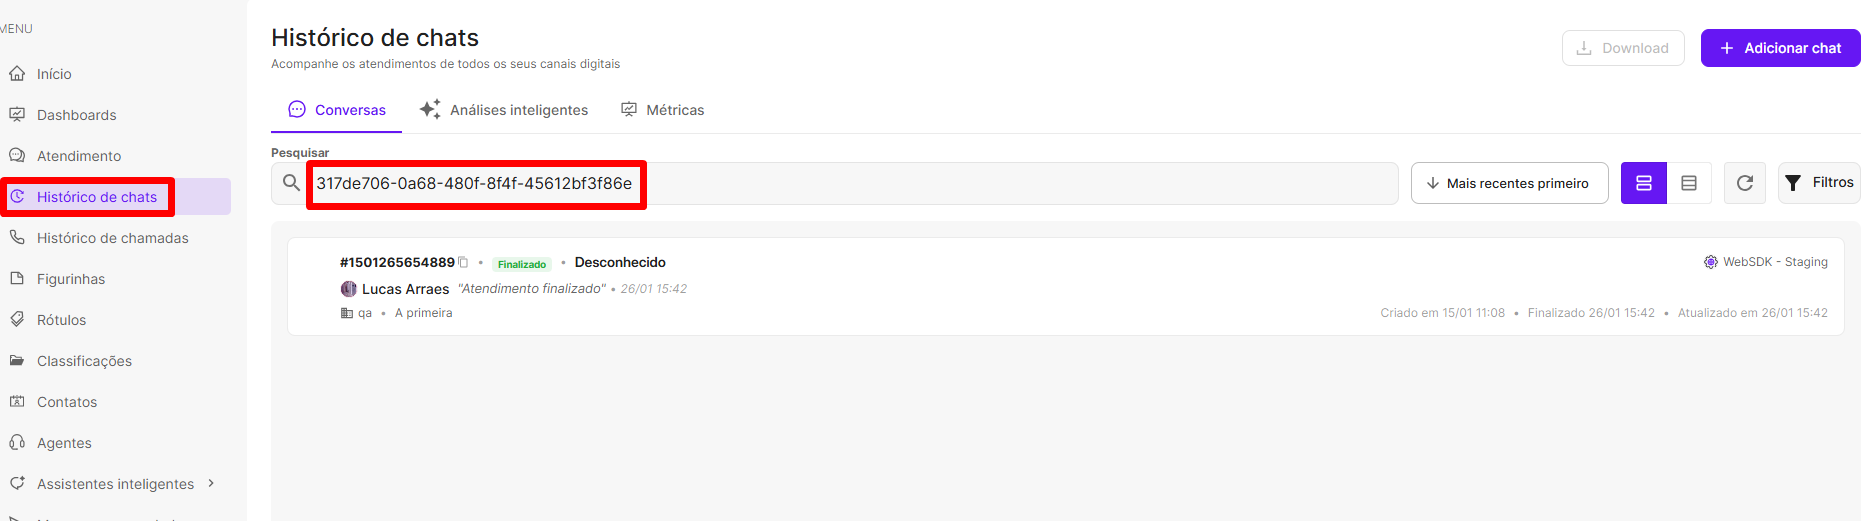This screenshot has width=1863, height=521.
Task: Open Agentes in sidebar
Action: point(64,443)
